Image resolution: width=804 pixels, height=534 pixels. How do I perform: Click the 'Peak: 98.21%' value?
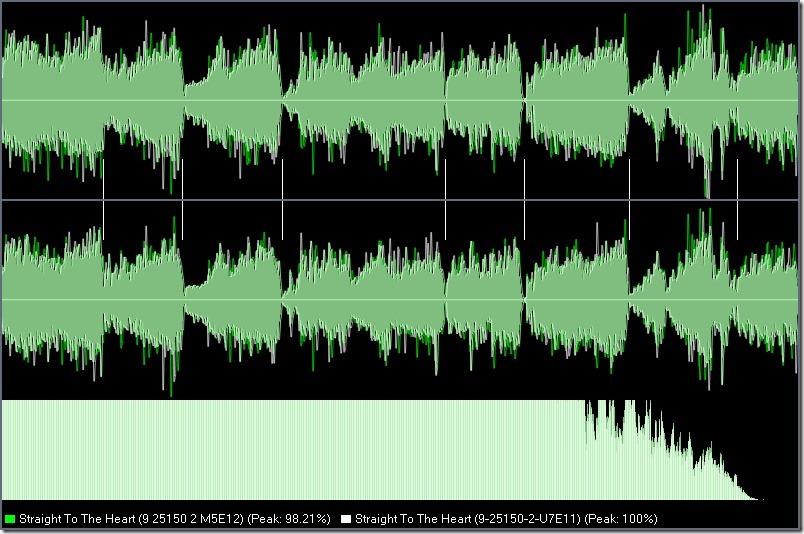[289, 519]
